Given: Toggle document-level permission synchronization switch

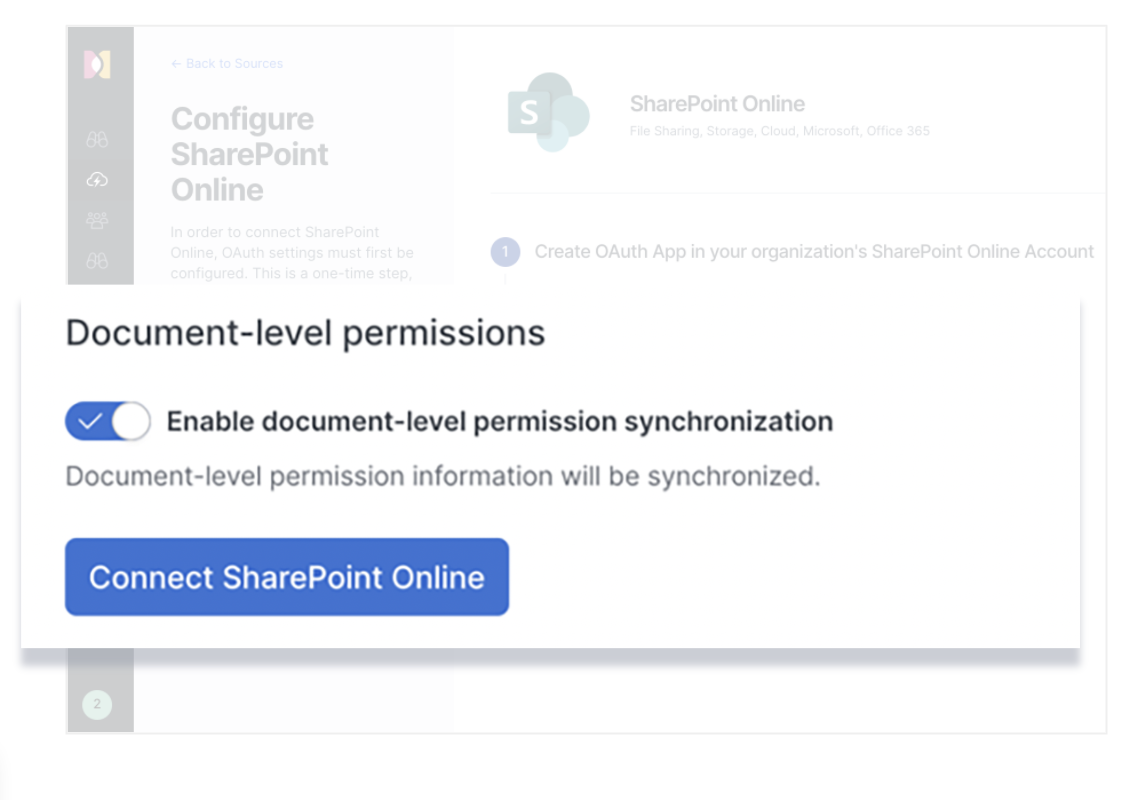Looking at the screenshot, I should pyautogui.click(x=108, y=421).
